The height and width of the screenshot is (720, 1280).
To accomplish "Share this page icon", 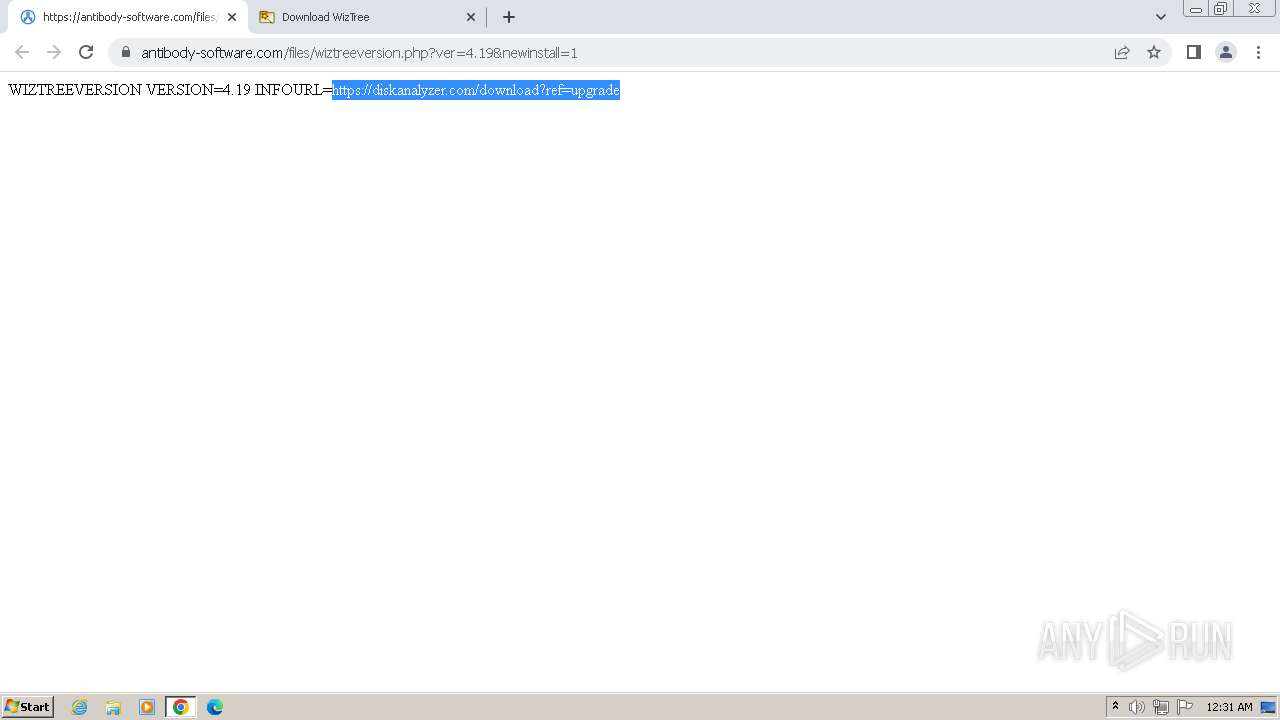I will pos(1122,52).
